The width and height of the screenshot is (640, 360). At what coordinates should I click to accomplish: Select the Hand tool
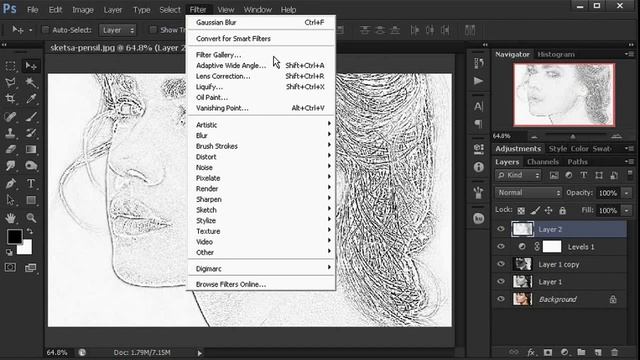click(10, 218)
